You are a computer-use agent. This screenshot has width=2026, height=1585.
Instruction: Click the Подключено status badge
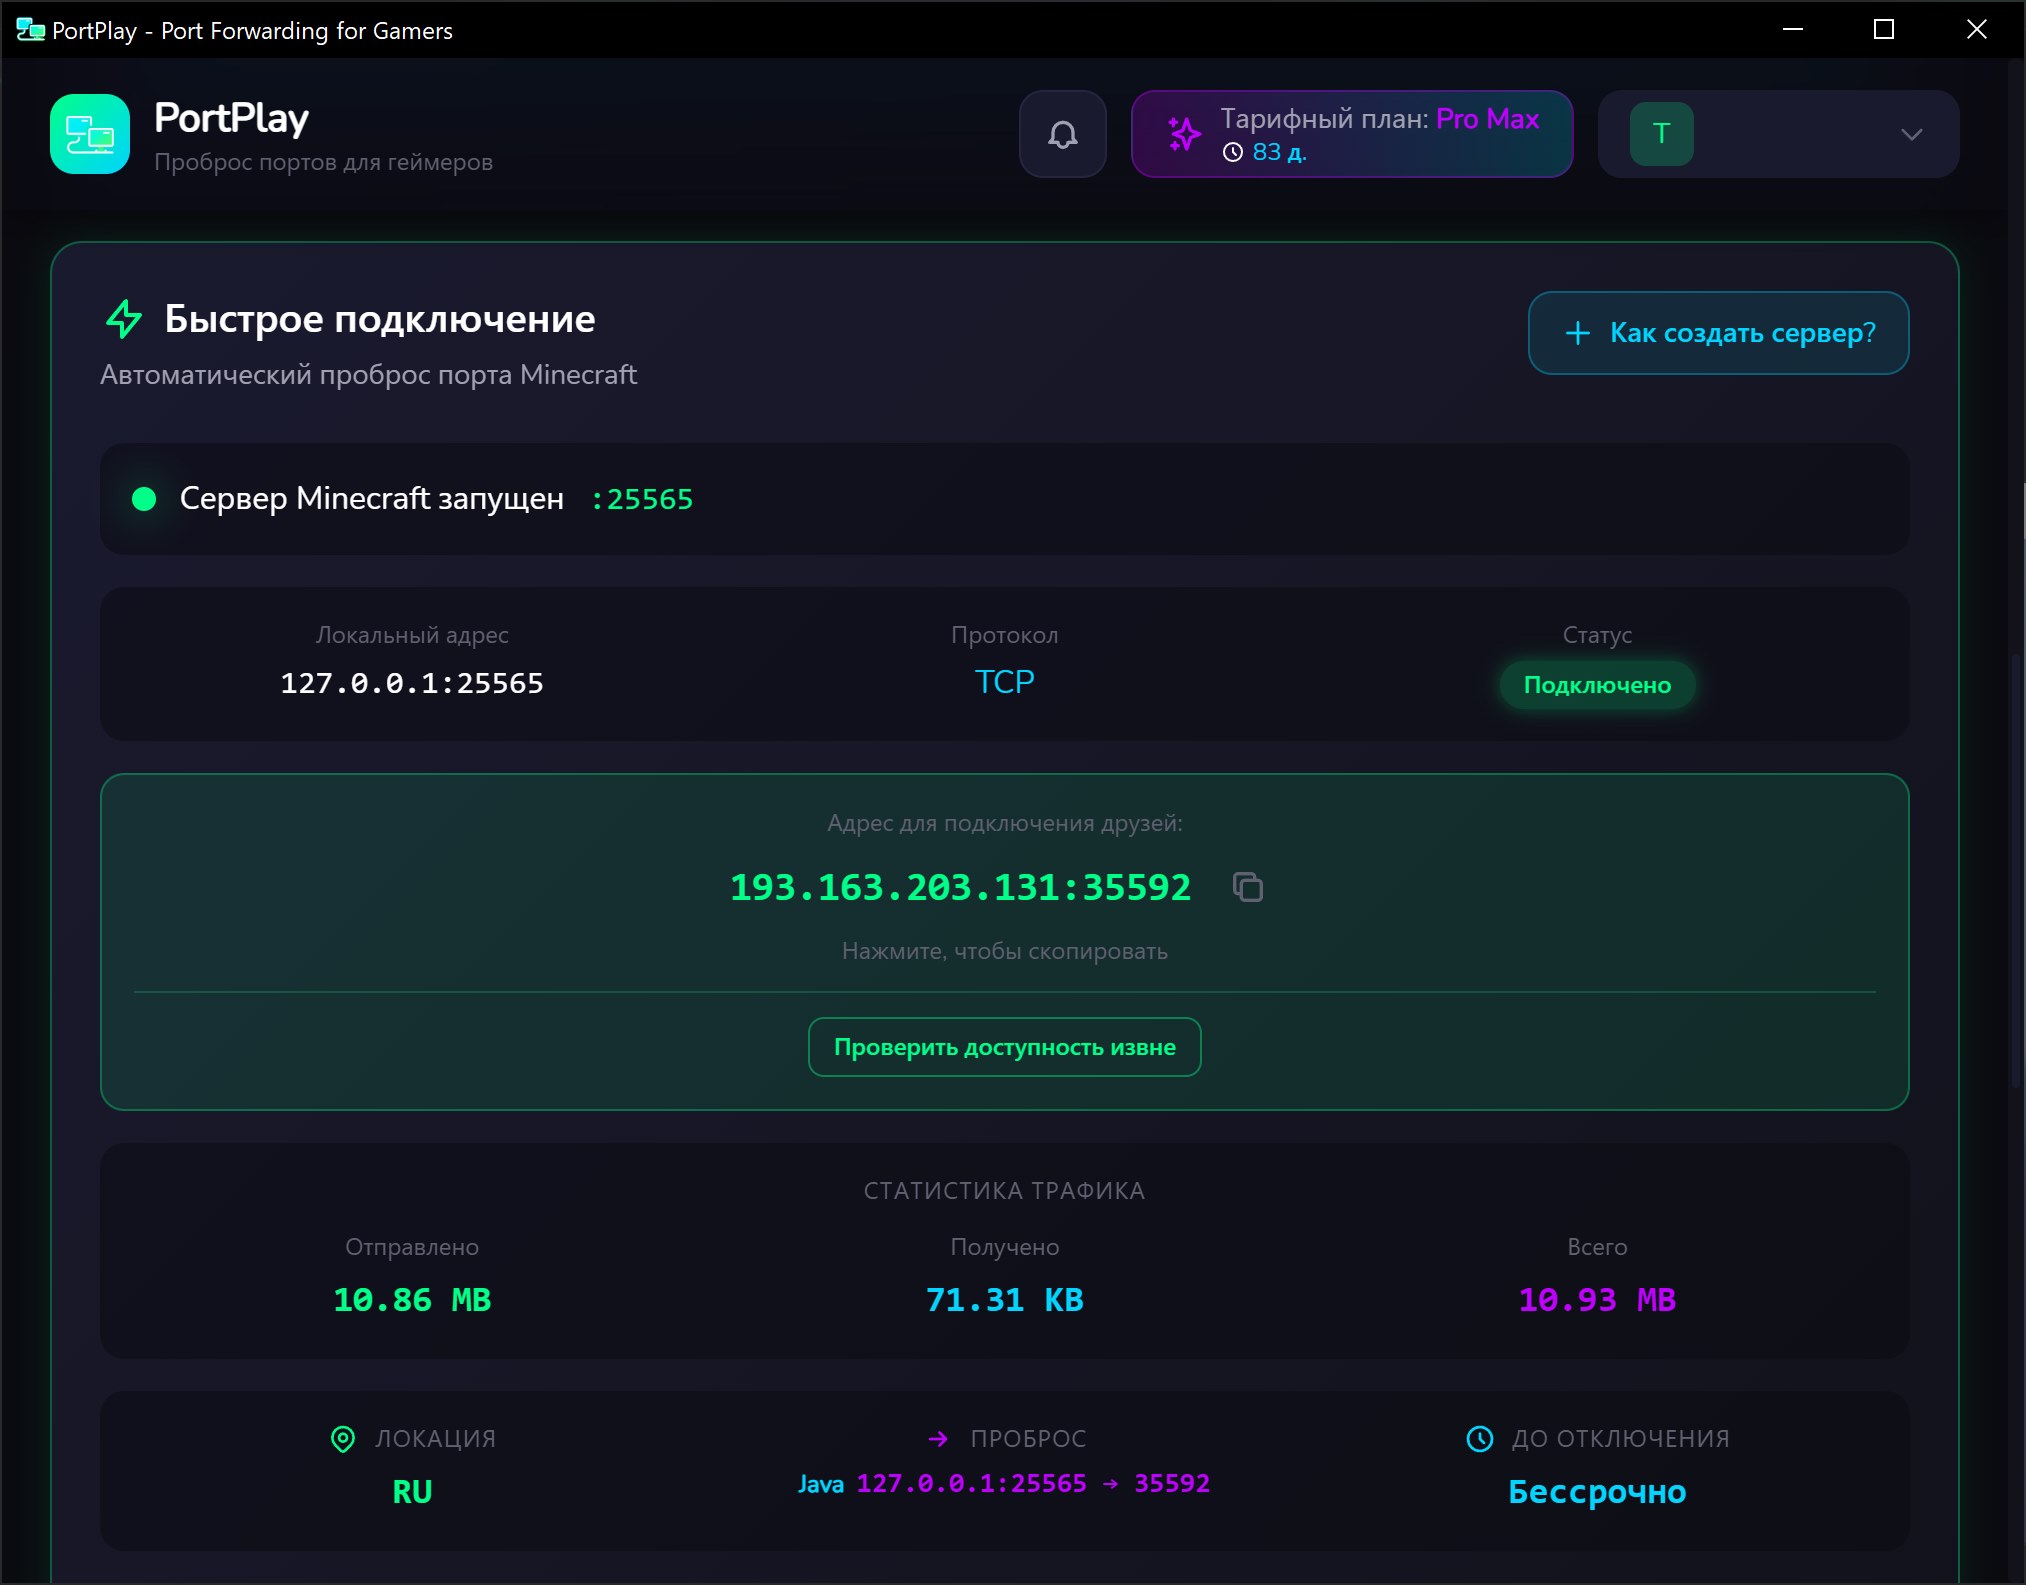pyautogui.click(x=1597, y=685)
